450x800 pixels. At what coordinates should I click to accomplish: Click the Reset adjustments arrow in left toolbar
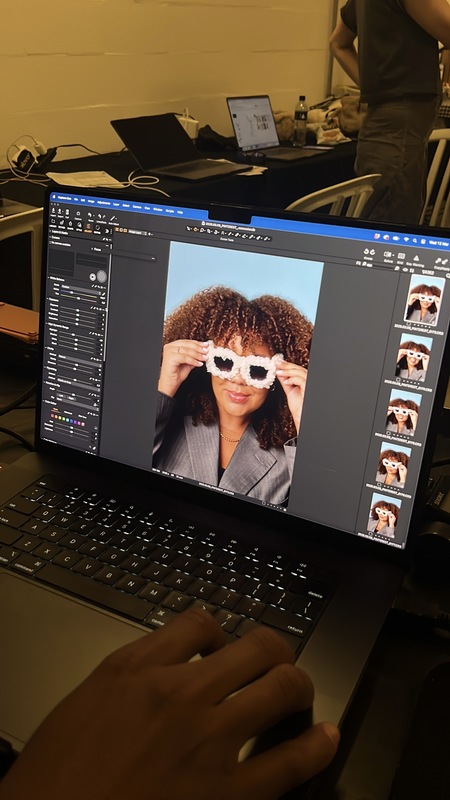coord(90,215)
